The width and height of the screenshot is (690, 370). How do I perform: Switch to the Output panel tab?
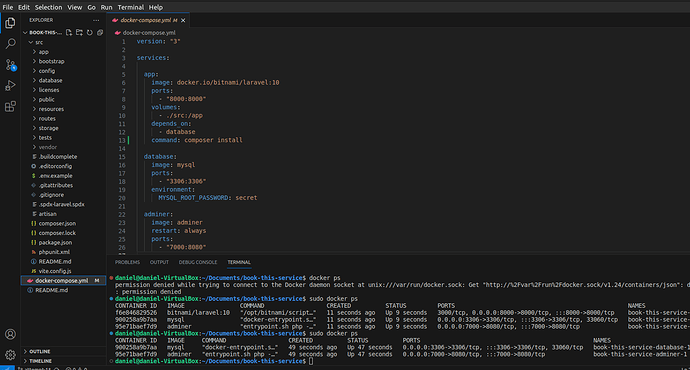click(159, 262)
